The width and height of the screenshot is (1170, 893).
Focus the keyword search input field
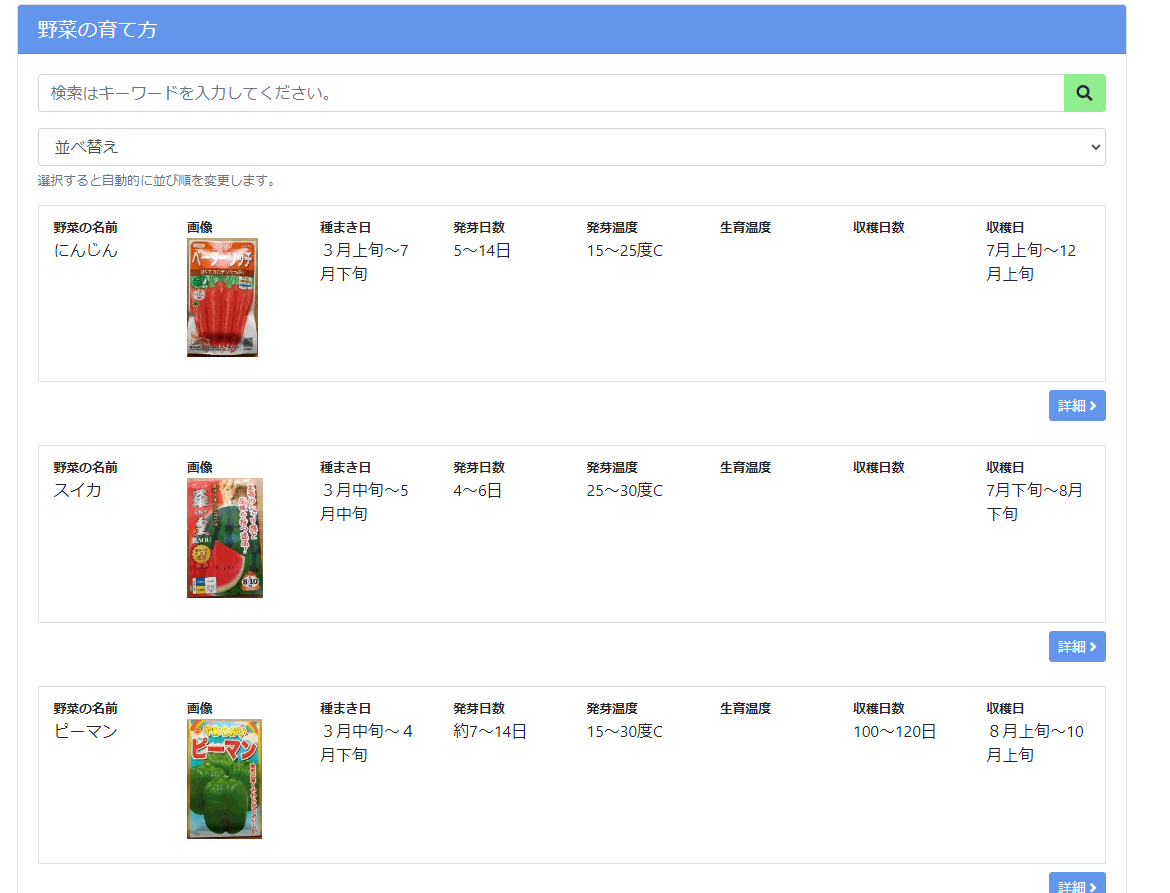click(x=551, y=93)
